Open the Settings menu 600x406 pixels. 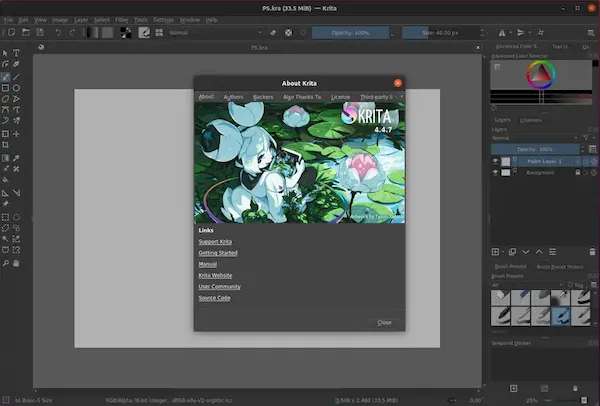click(163, 20)
